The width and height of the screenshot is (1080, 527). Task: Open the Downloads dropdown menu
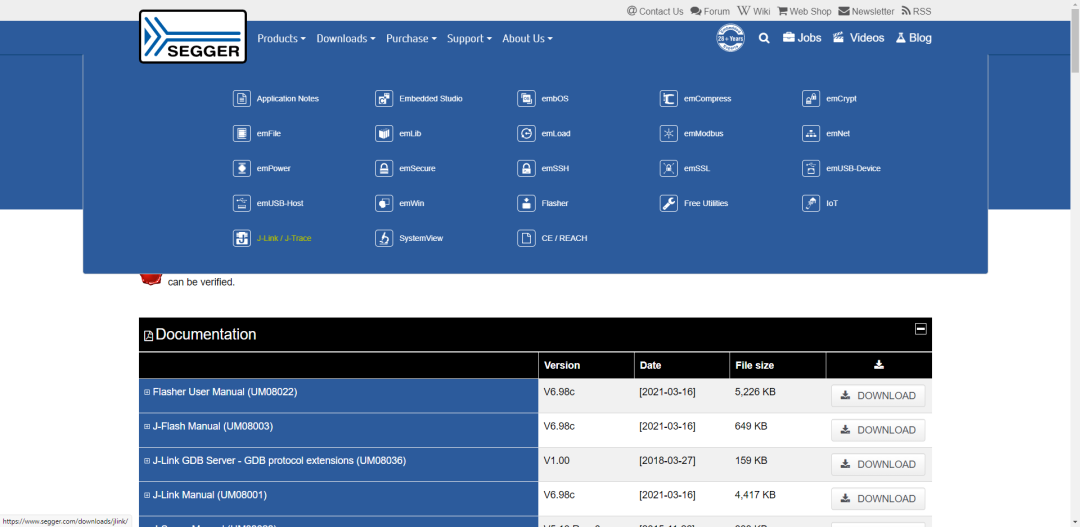346,39
